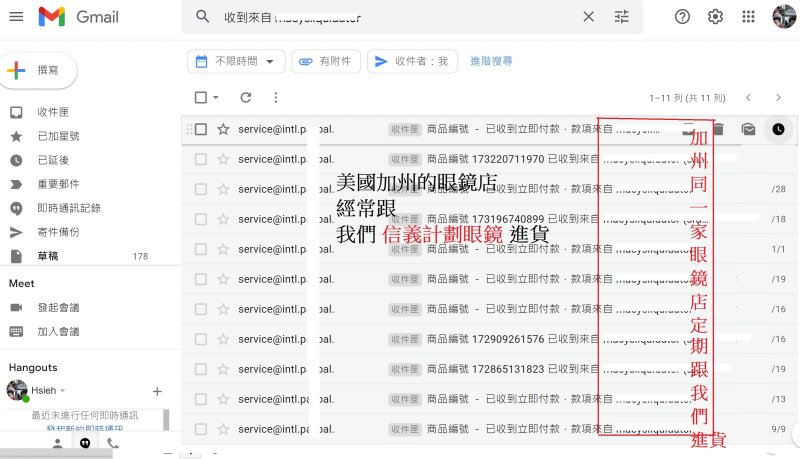Expand the Hsieh Hangouts status dropdown
The image size is (800, 459).
coord(62,390)
